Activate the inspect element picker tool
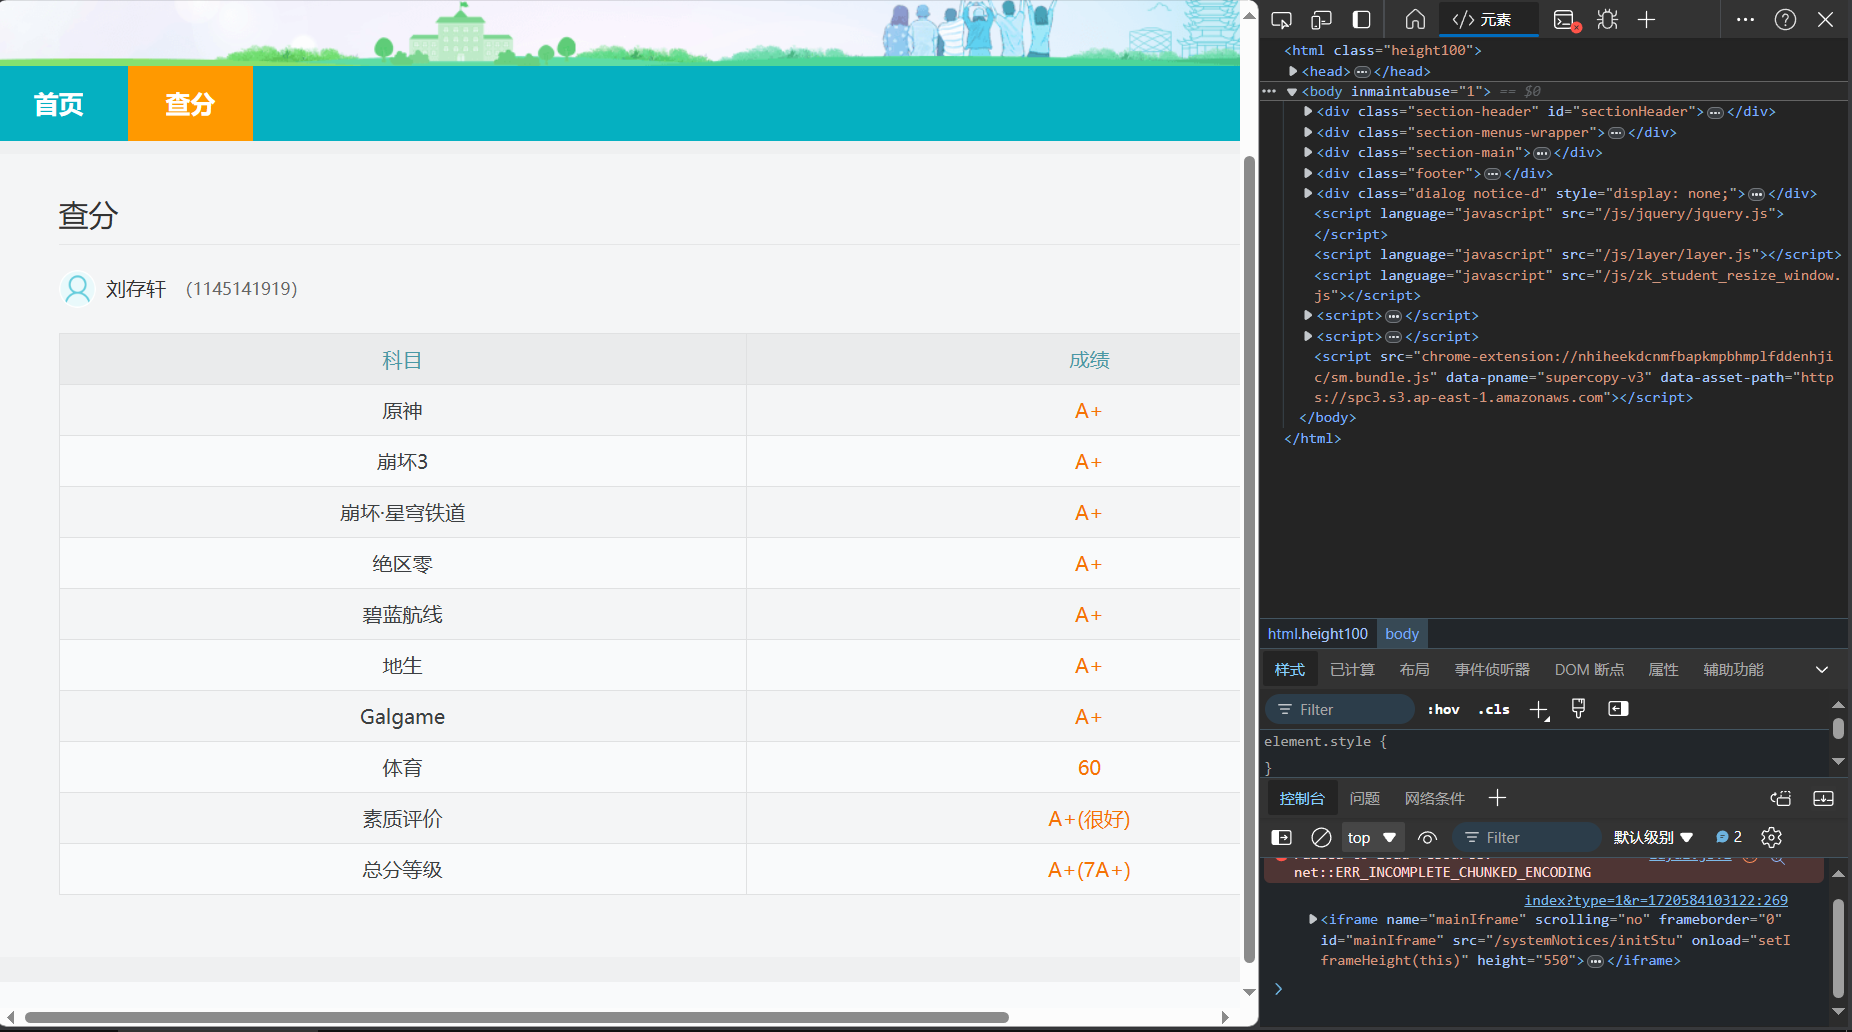 click(1281, 19)
